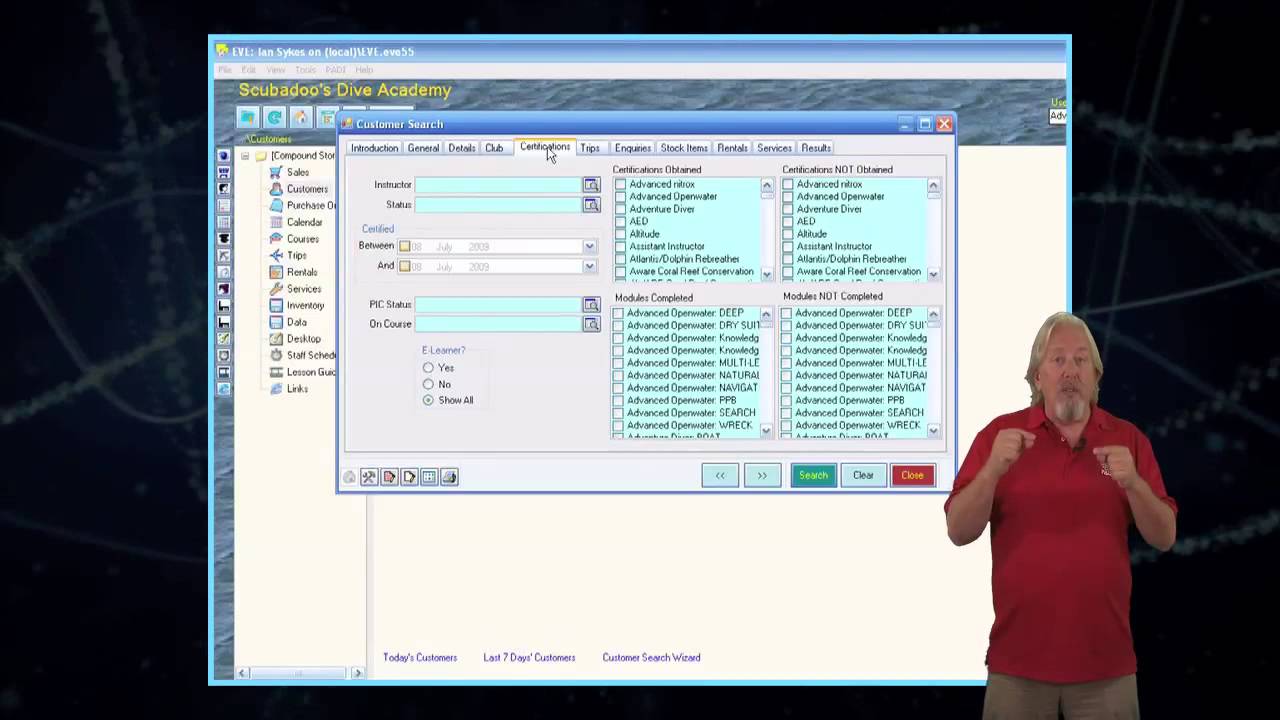Screen dimensions: 1280x720
Task: Click the cart icon in left sidebar strip
Action: (224, 172)
